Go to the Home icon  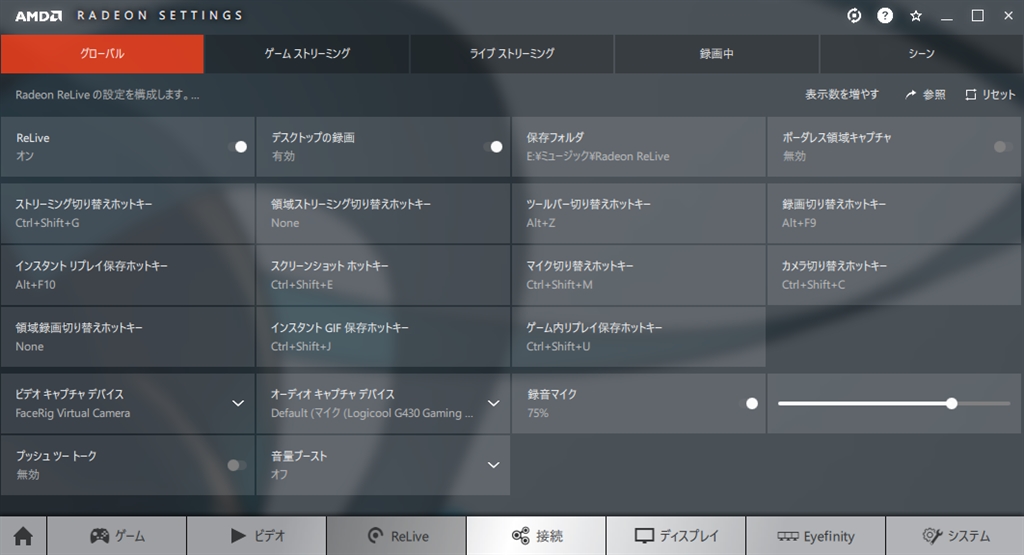tap(23, 536)
